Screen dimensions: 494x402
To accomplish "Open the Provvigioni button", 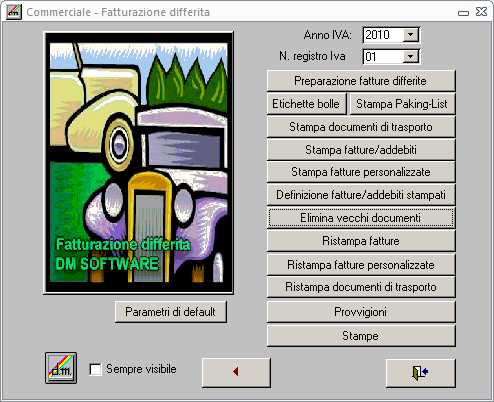I will point(361,312).
